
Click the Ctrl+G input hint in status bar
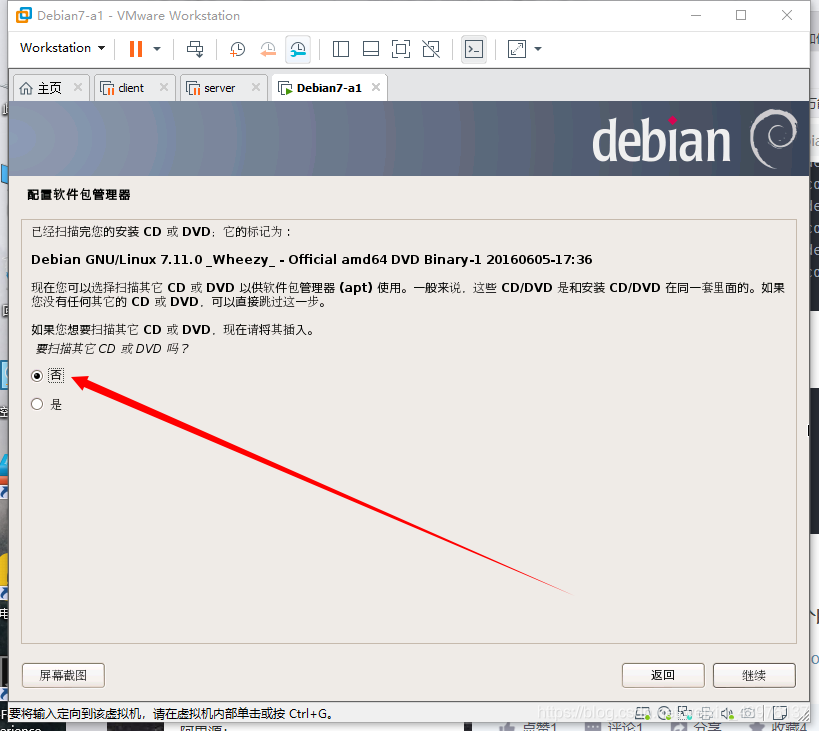[x=171, y=714]
